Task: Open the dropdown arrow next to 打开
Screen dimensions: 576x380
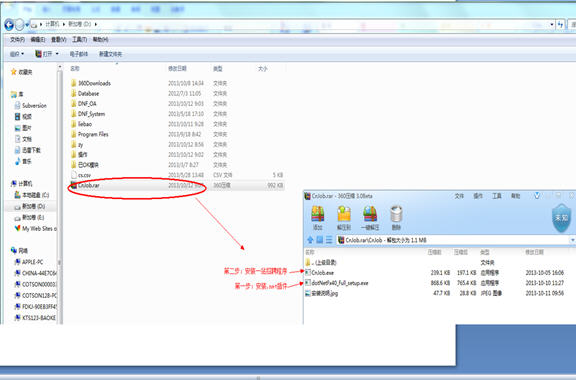Action: [x=57, y=54]
